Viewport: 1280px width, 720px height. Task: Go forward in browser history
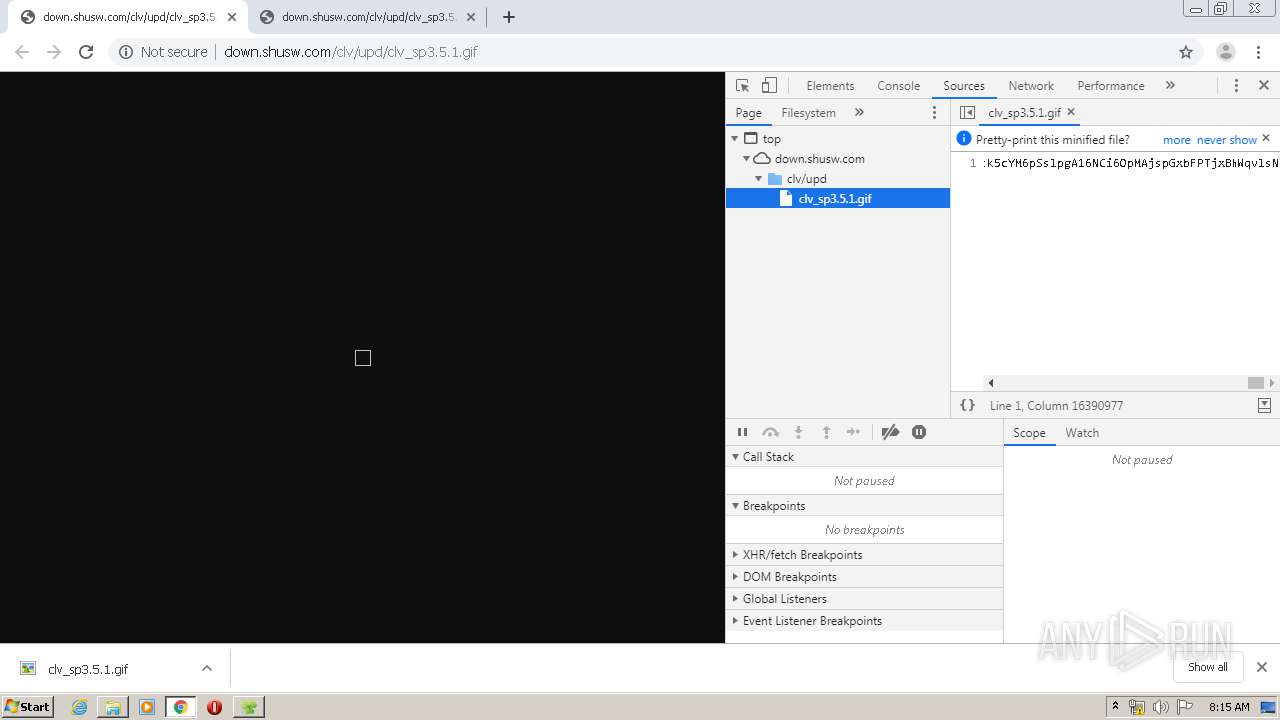pos(54,52)
